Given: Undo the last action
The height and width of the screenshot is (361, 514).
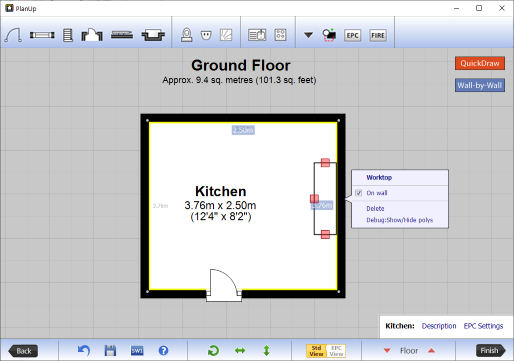Looking at the screenshot, I should (x=84, y=351).
